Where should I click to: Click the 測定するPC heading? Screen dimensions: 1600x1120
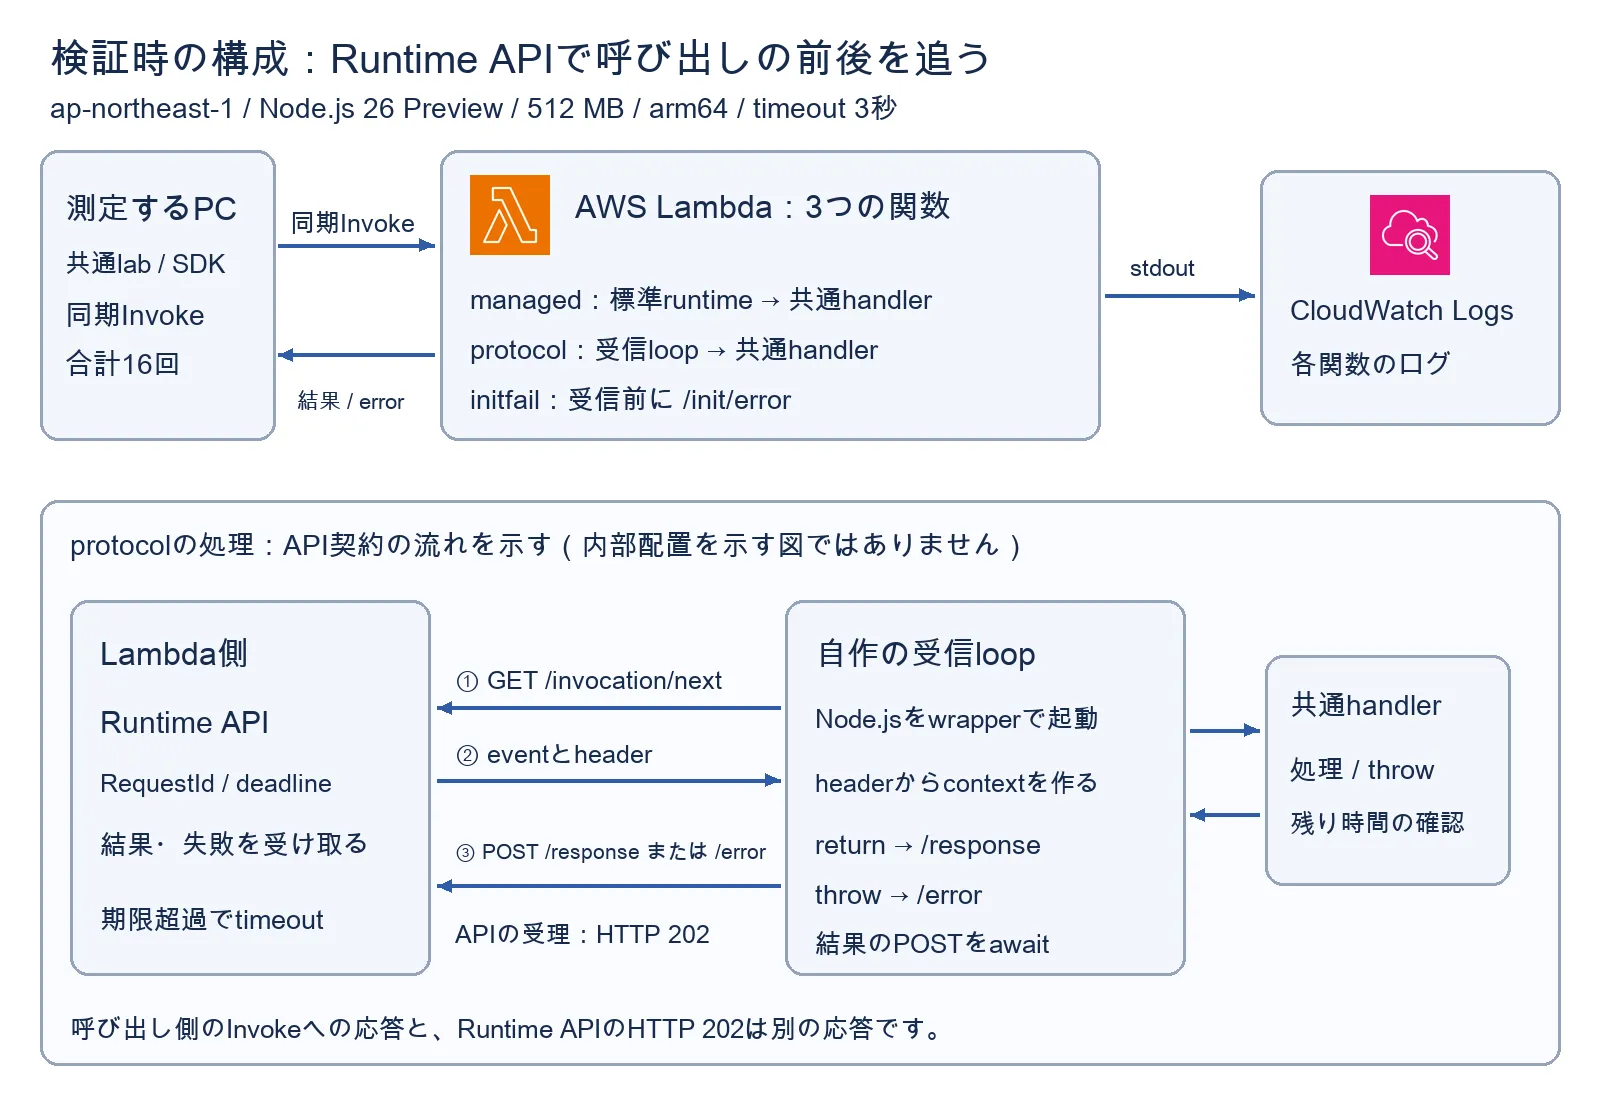pos(152,208)
